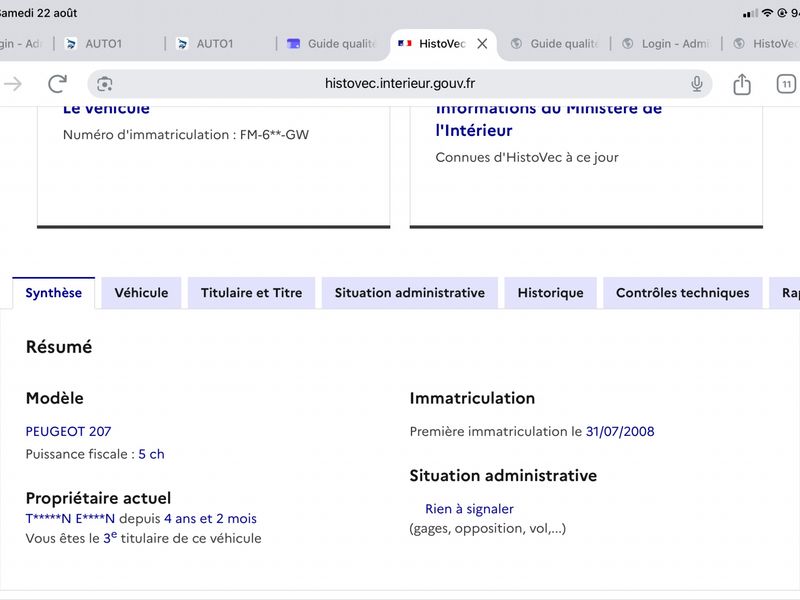Switch to the second AUTO1 browser tab

[215, 44]
